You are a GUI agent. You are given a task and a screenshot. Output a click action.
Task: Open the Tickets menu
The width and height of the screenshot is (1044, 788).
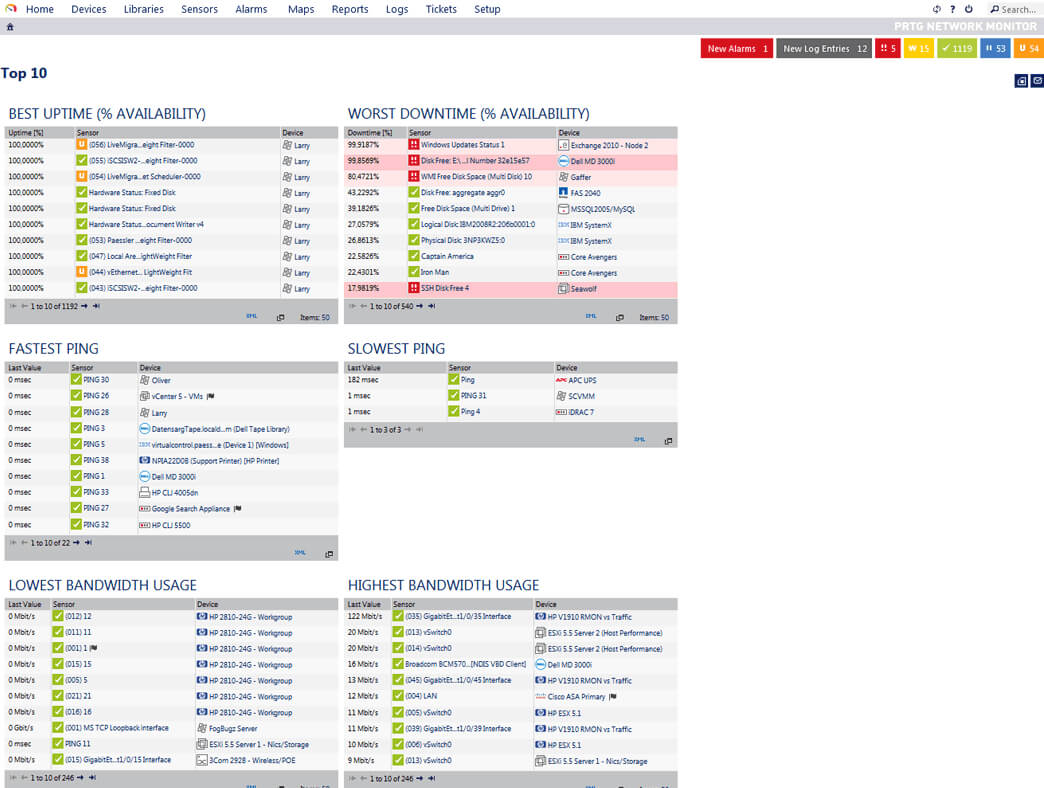point(441,9)
